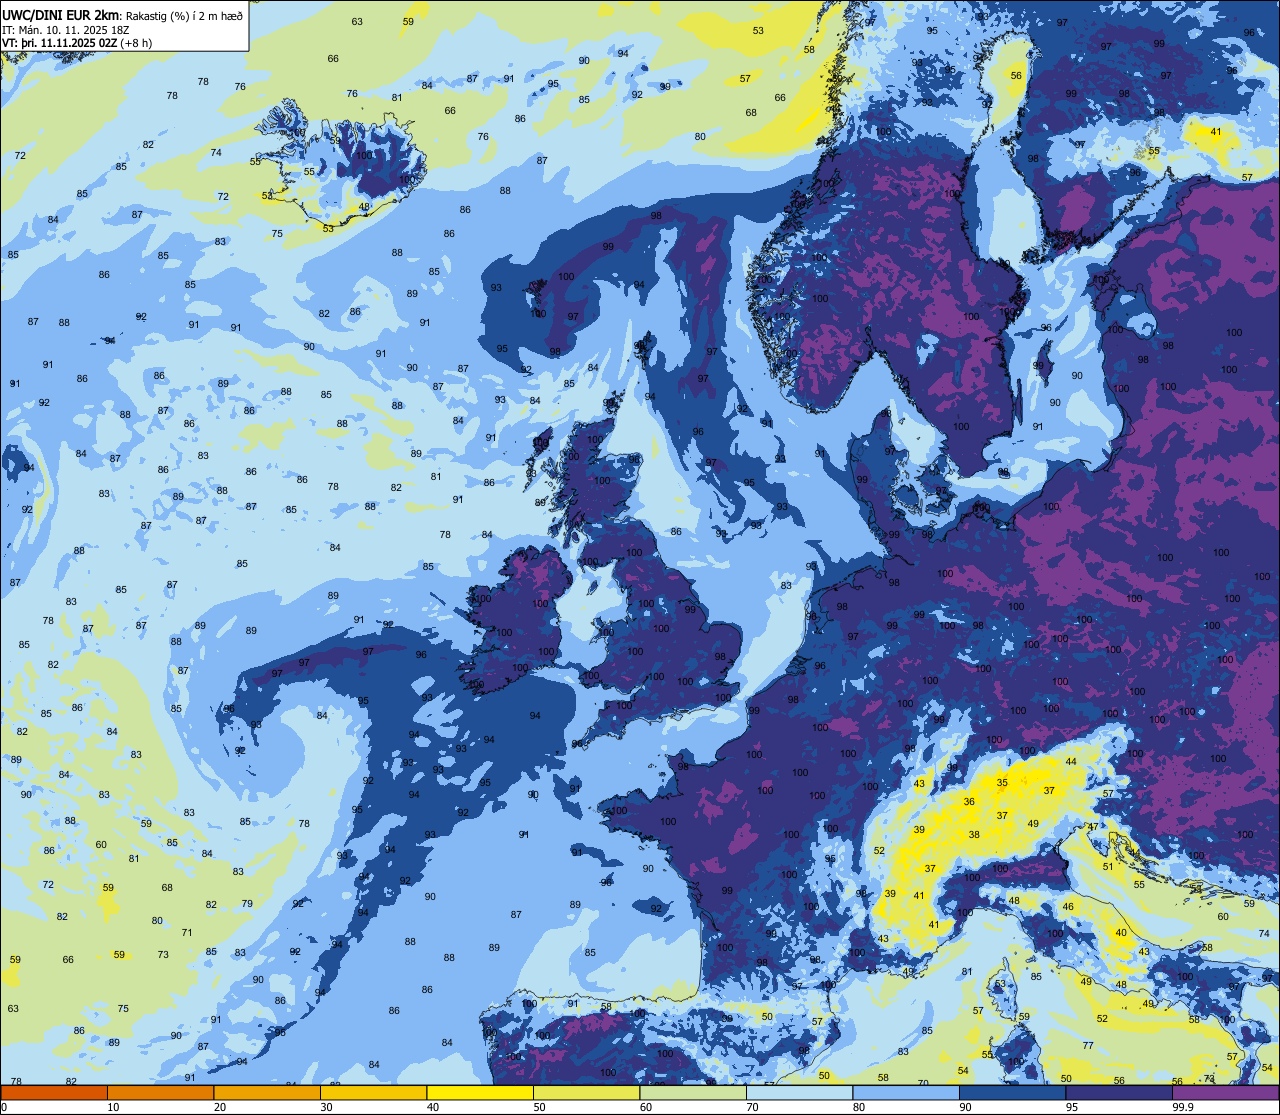Click the "71" value in the southwest Atlantic
This screenshot has height=1115, width=1280.
coord(187,933)
